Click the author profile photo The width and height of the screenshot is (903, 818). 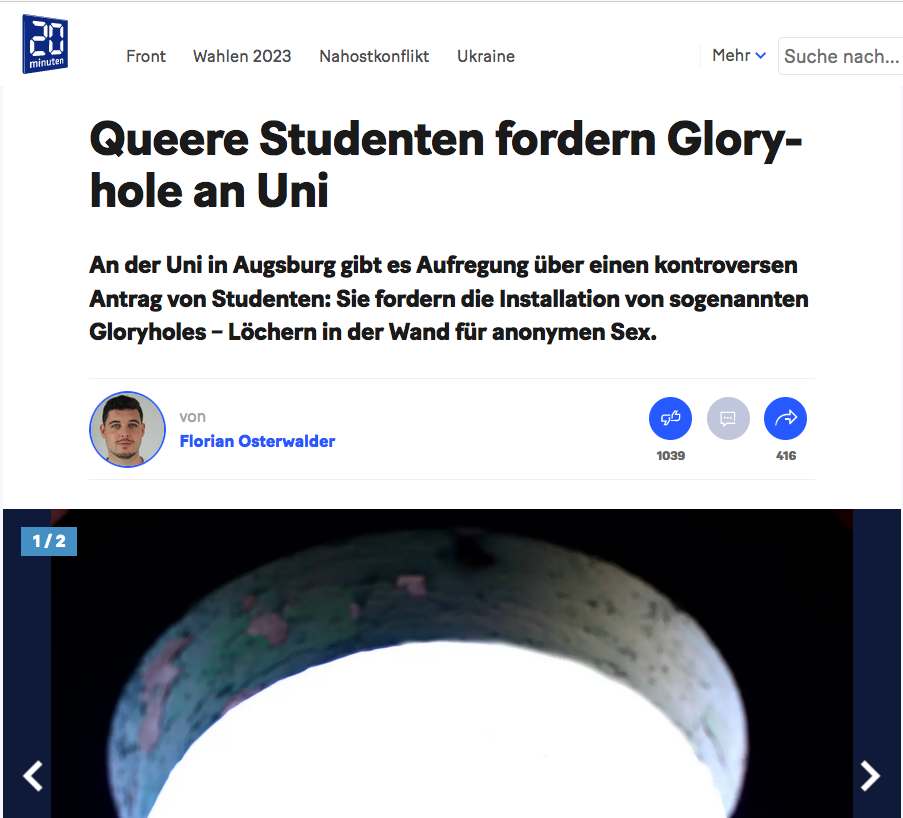(x=127, y=429)
